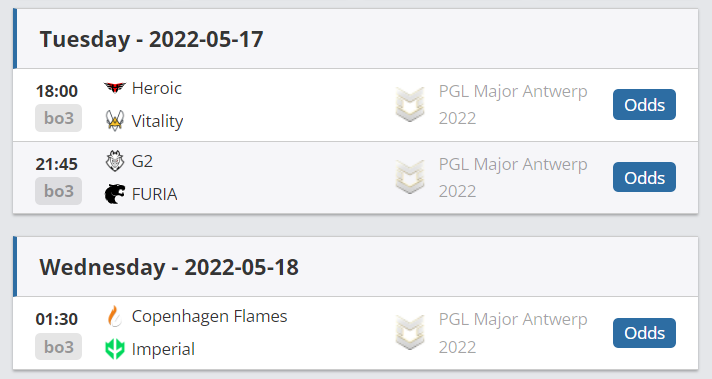
Task: Open Odds for Copenhagen Flames vs Imperial
Action: (x=644, y=333)
